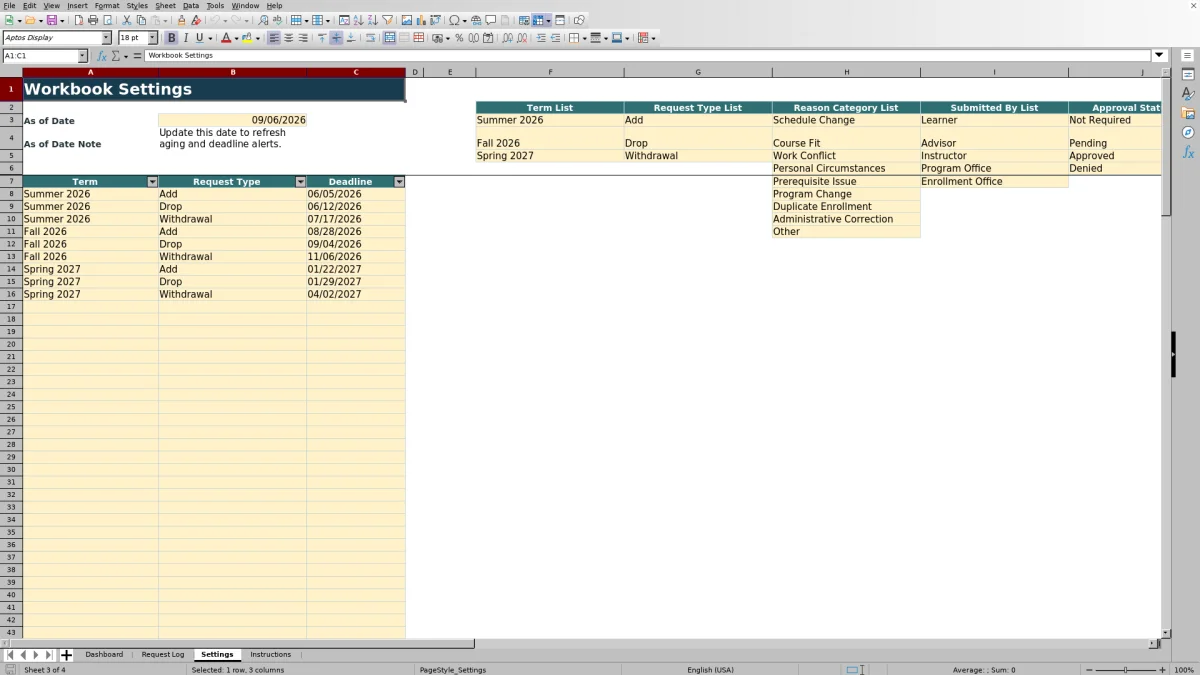Toggle Bold formatting
Image resolution: width=1200 pixels, height=675 pixels.
pos(171,38)
